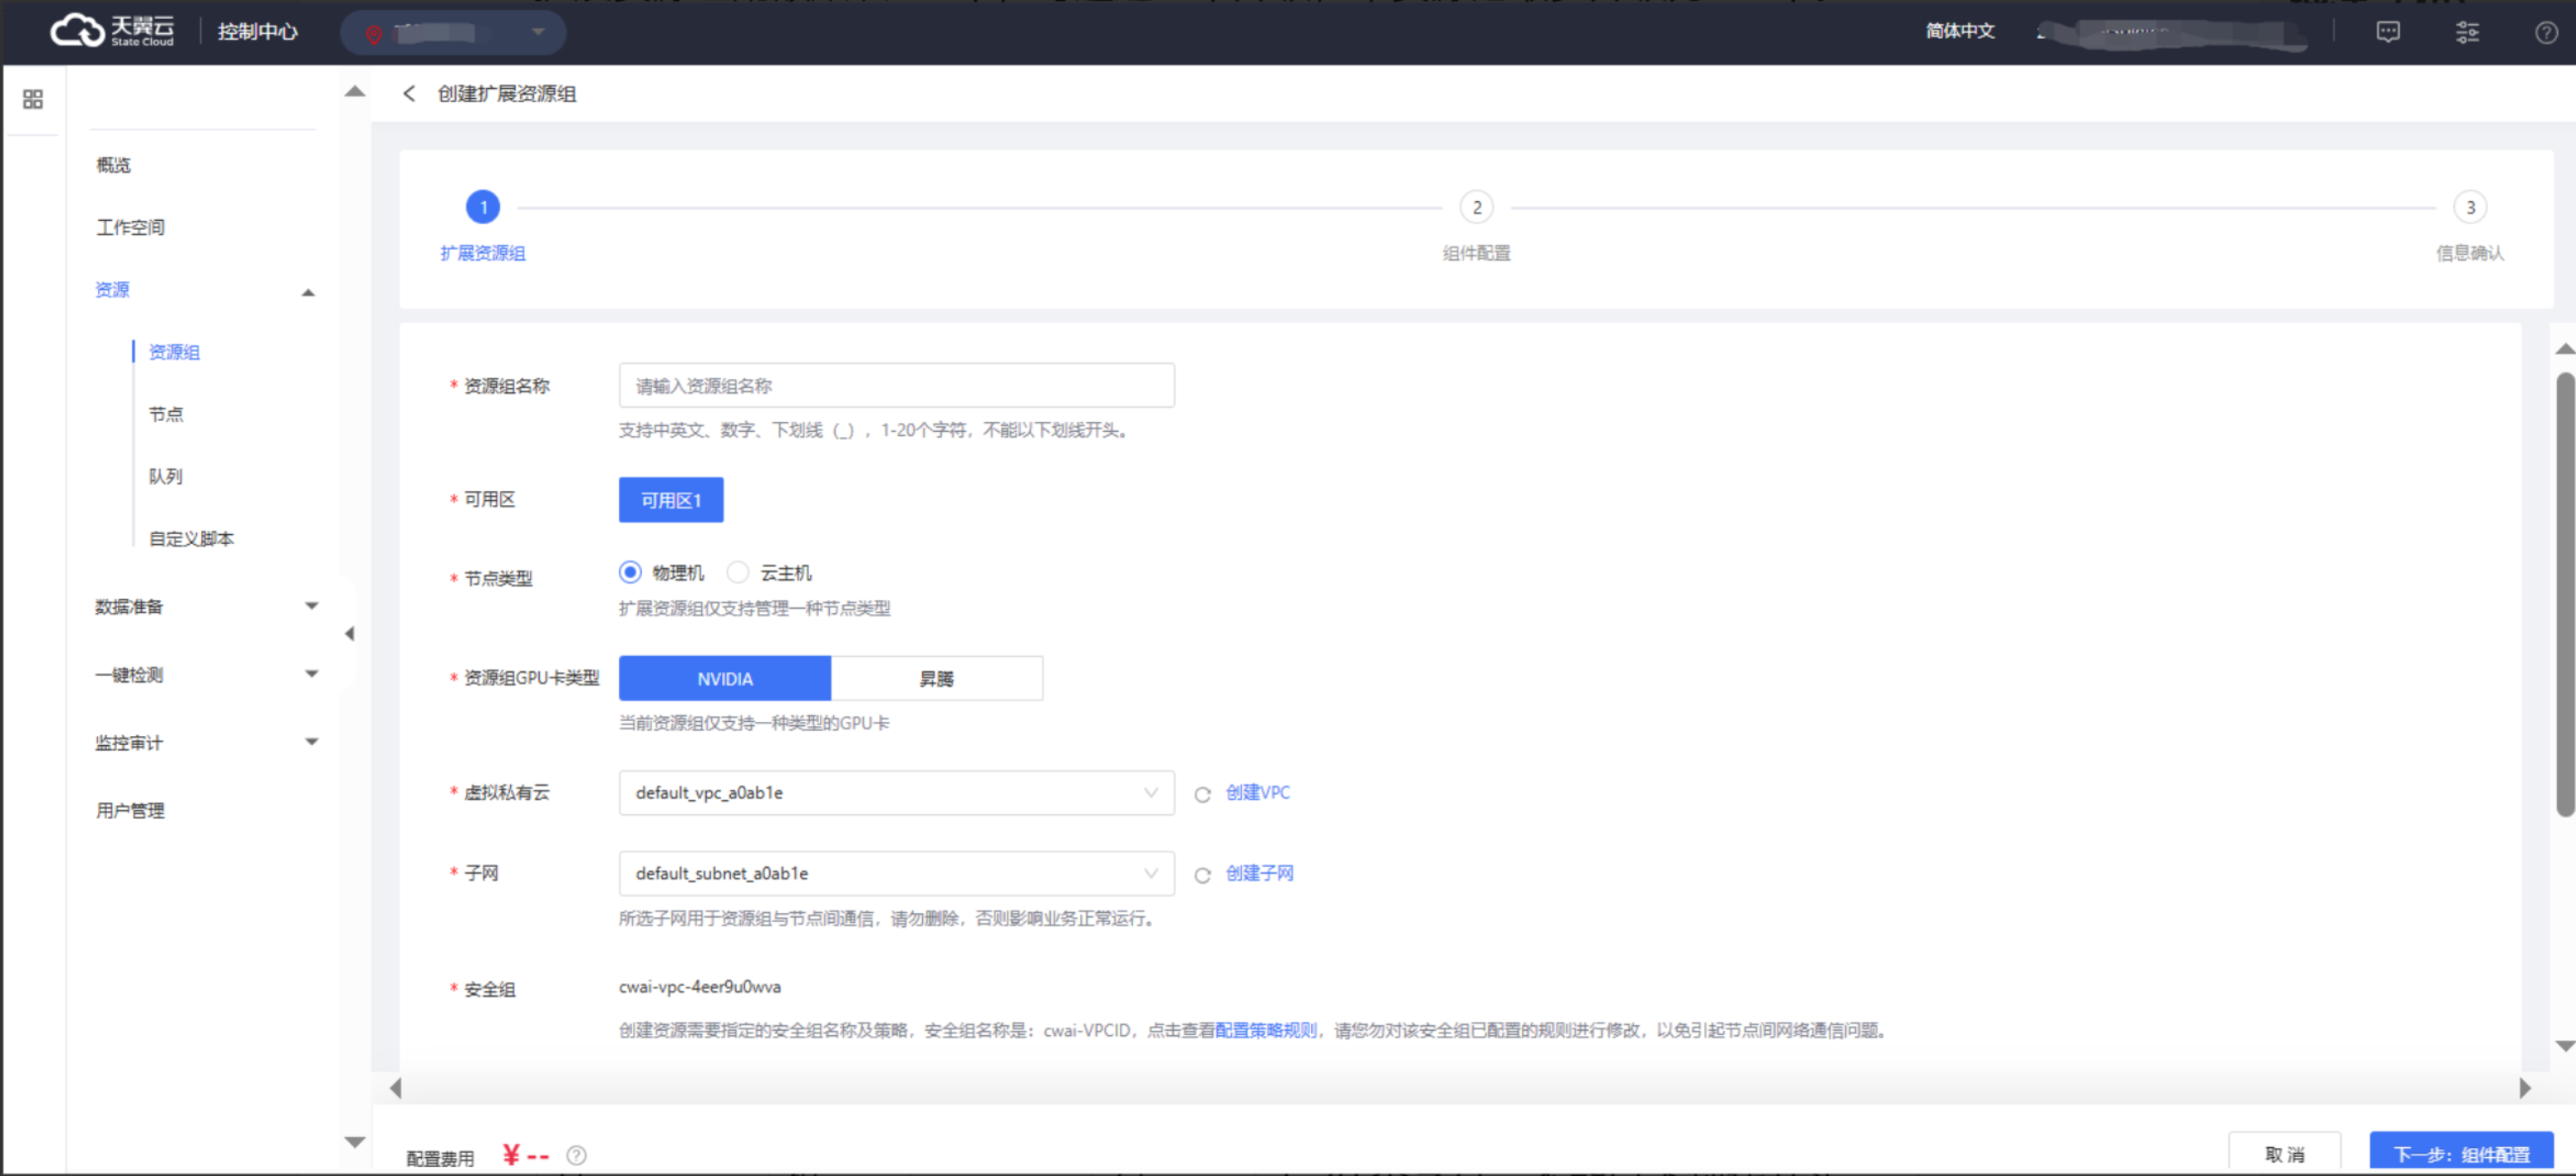Go to 工作空间 in sidebar
The height and width of the screenshot is (1176, 2576).
[130, 227]
